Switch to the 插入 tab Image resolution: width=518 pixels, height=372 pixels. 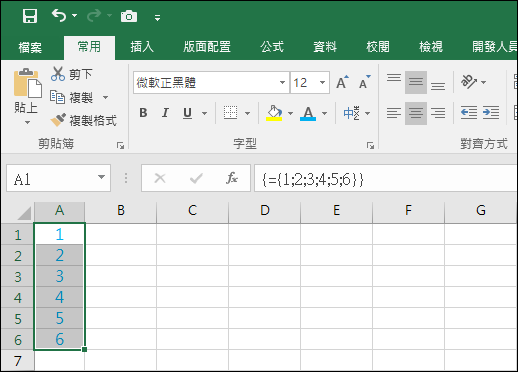pyautogui.click(x=142, y=47)
